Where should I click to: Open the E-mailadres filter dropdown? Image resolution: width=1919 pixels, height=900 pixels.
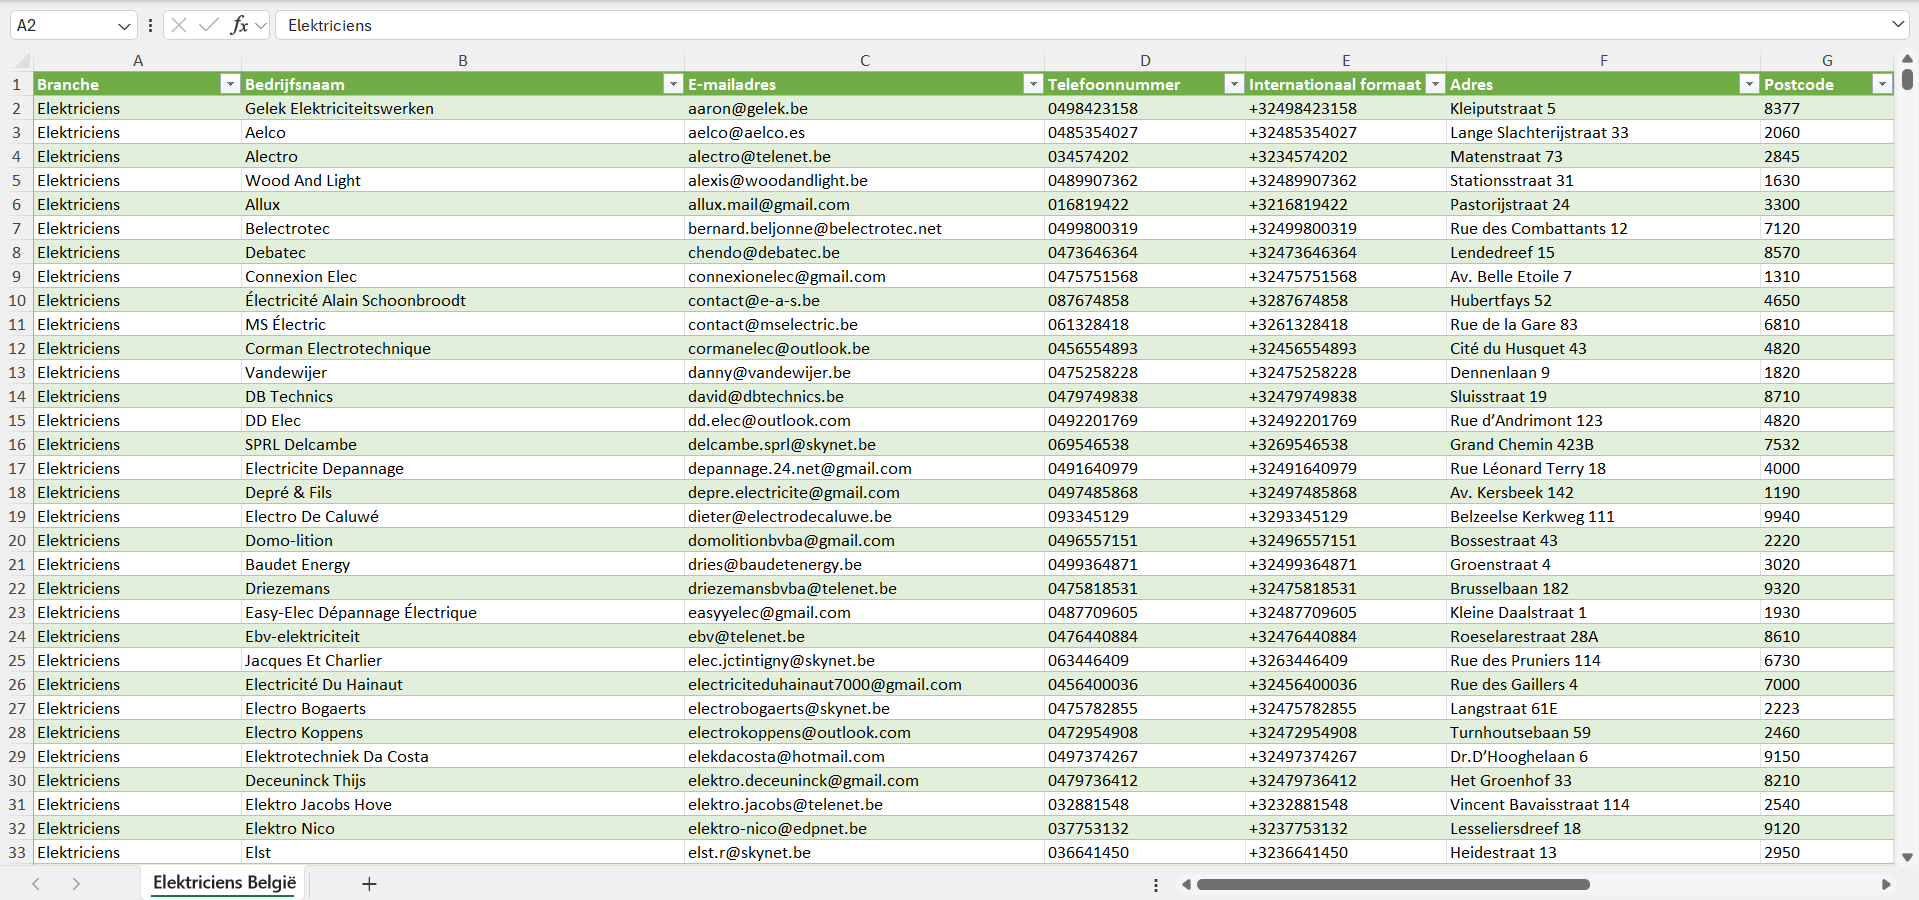[x=1033, y=84]
